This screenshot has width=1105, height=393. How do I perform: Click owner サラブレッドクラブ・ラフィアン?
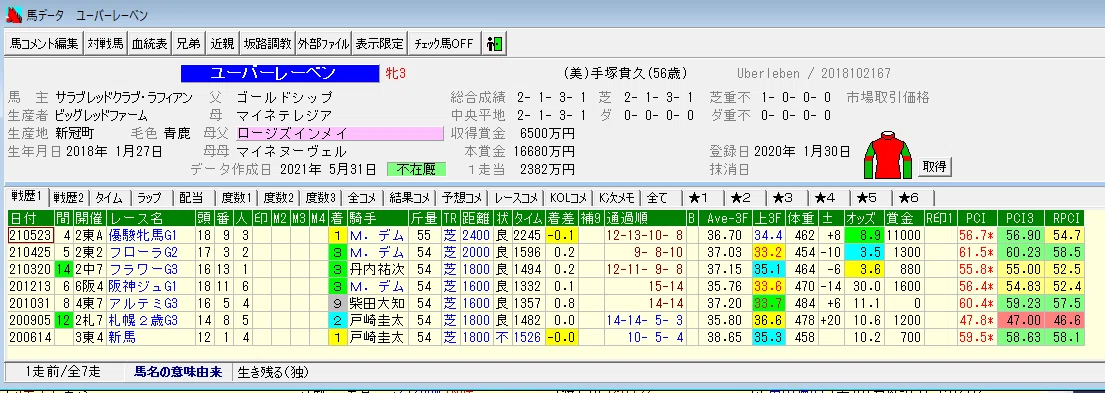point(124,97)
